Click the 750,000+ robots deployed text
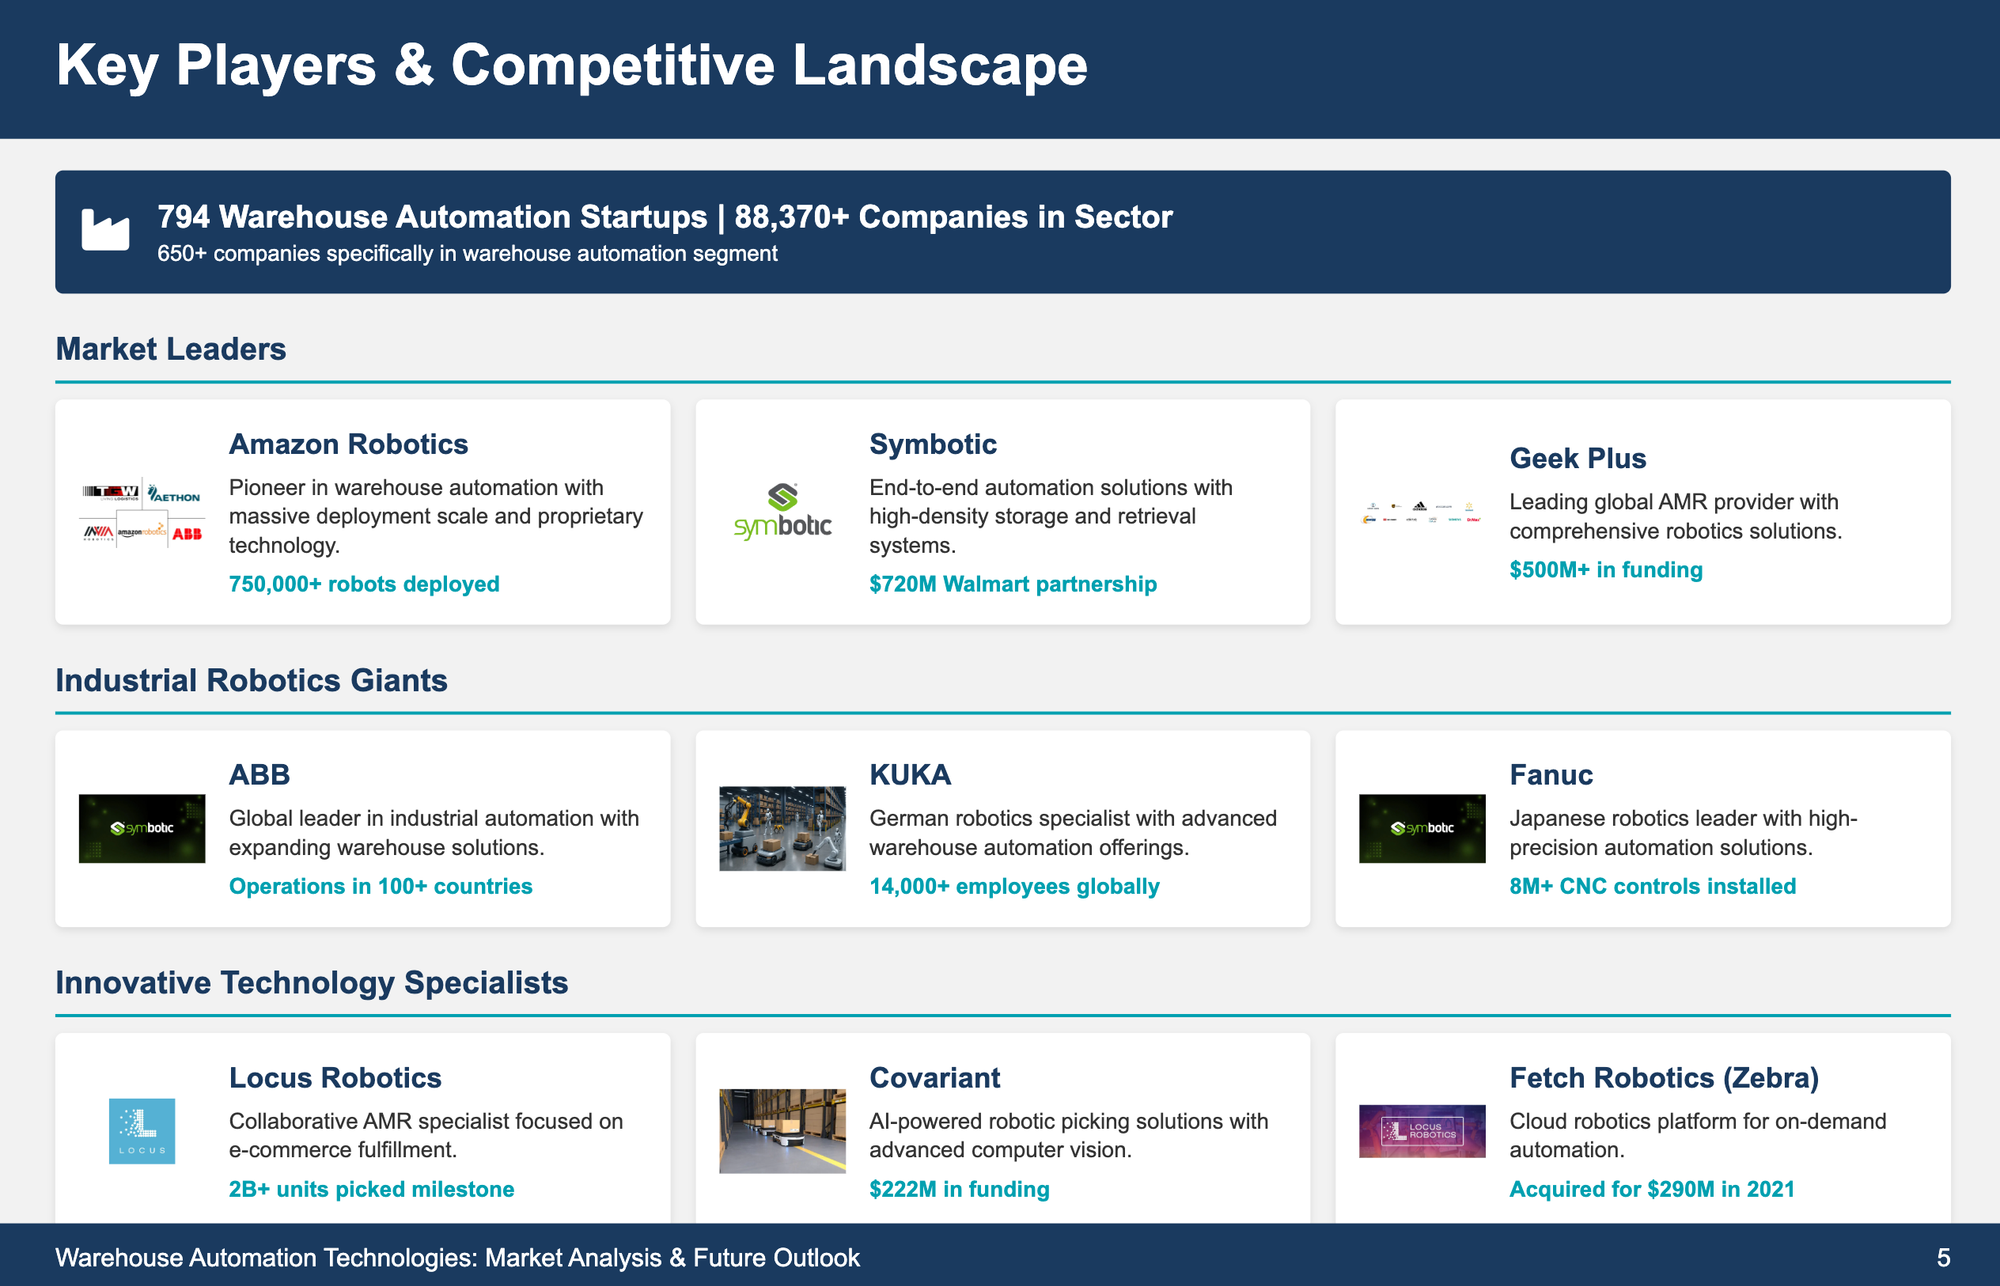The image size is (2000, 1286). (x=364, y=584)
